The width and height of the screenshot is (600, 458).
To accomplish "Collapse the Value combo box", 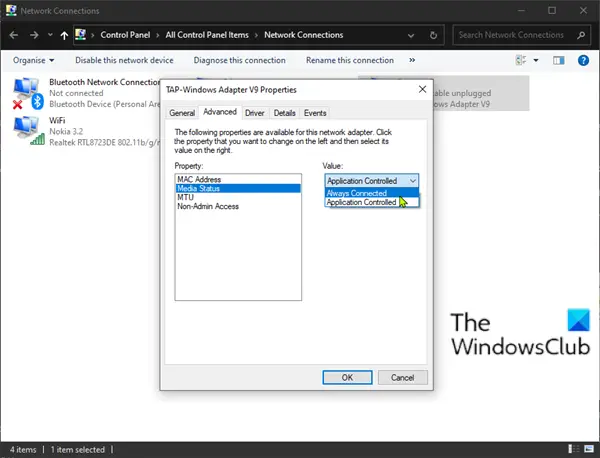I will tap(412, 181).
